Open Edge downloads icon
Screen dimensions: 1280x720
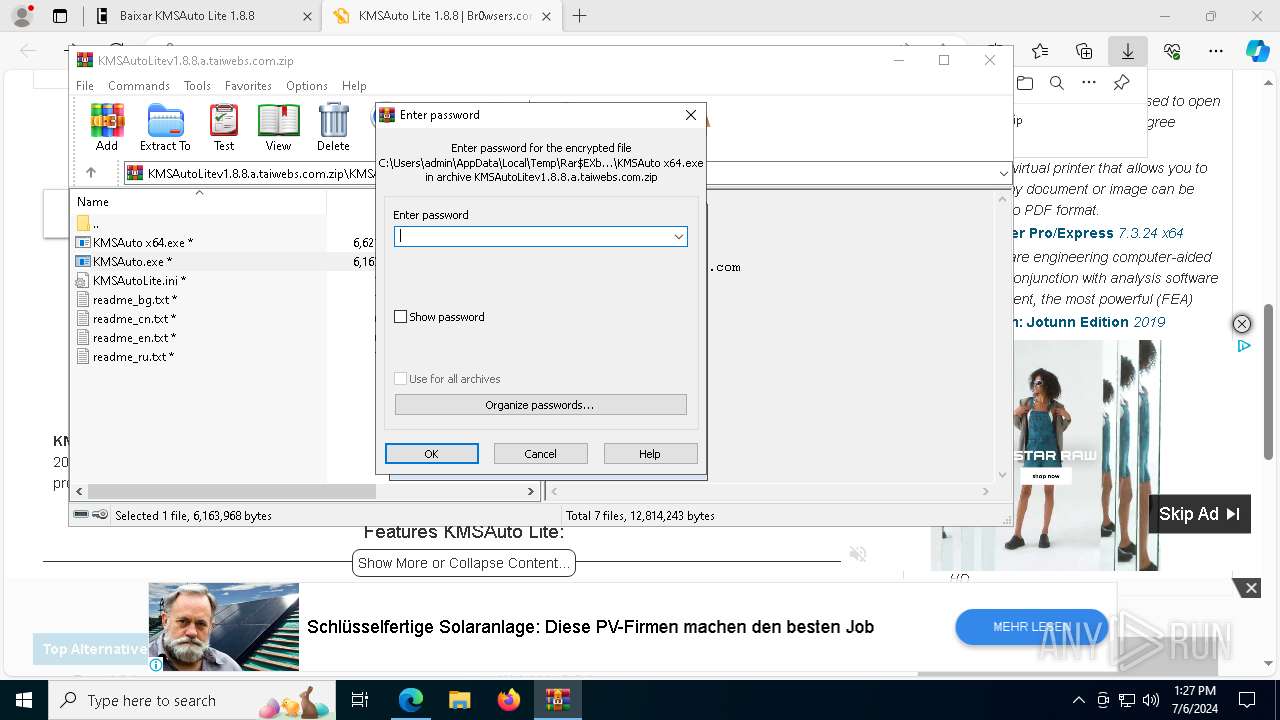1127,51
